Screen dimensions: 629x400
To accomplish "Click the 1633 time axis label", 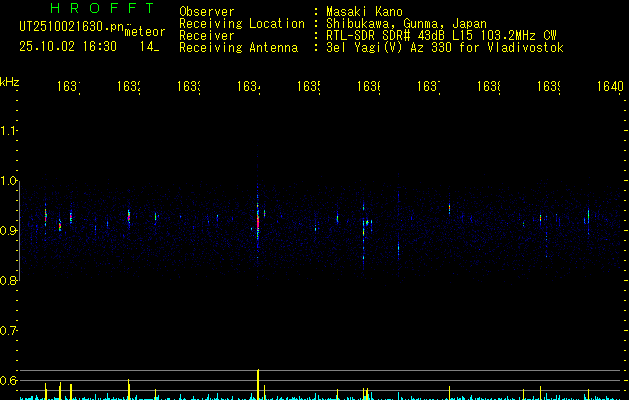I will pyautogui.click(x=189, y=86).
